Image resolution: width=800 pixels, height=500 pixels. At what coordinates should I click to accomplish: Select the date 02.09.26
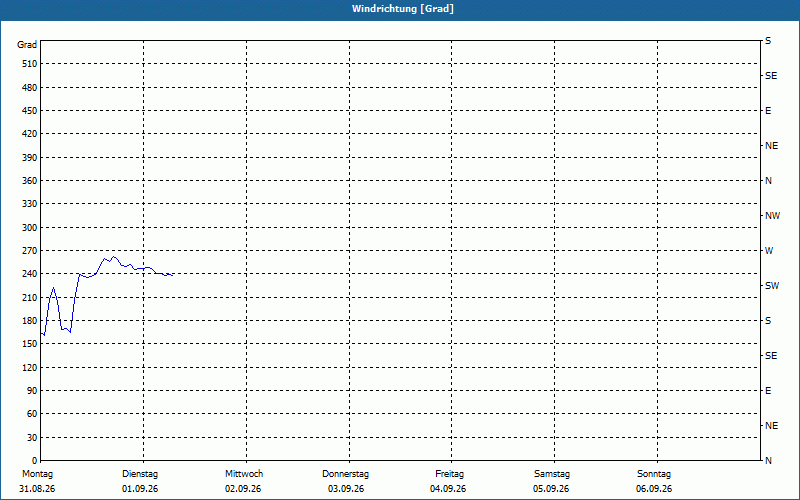[243, 489]
